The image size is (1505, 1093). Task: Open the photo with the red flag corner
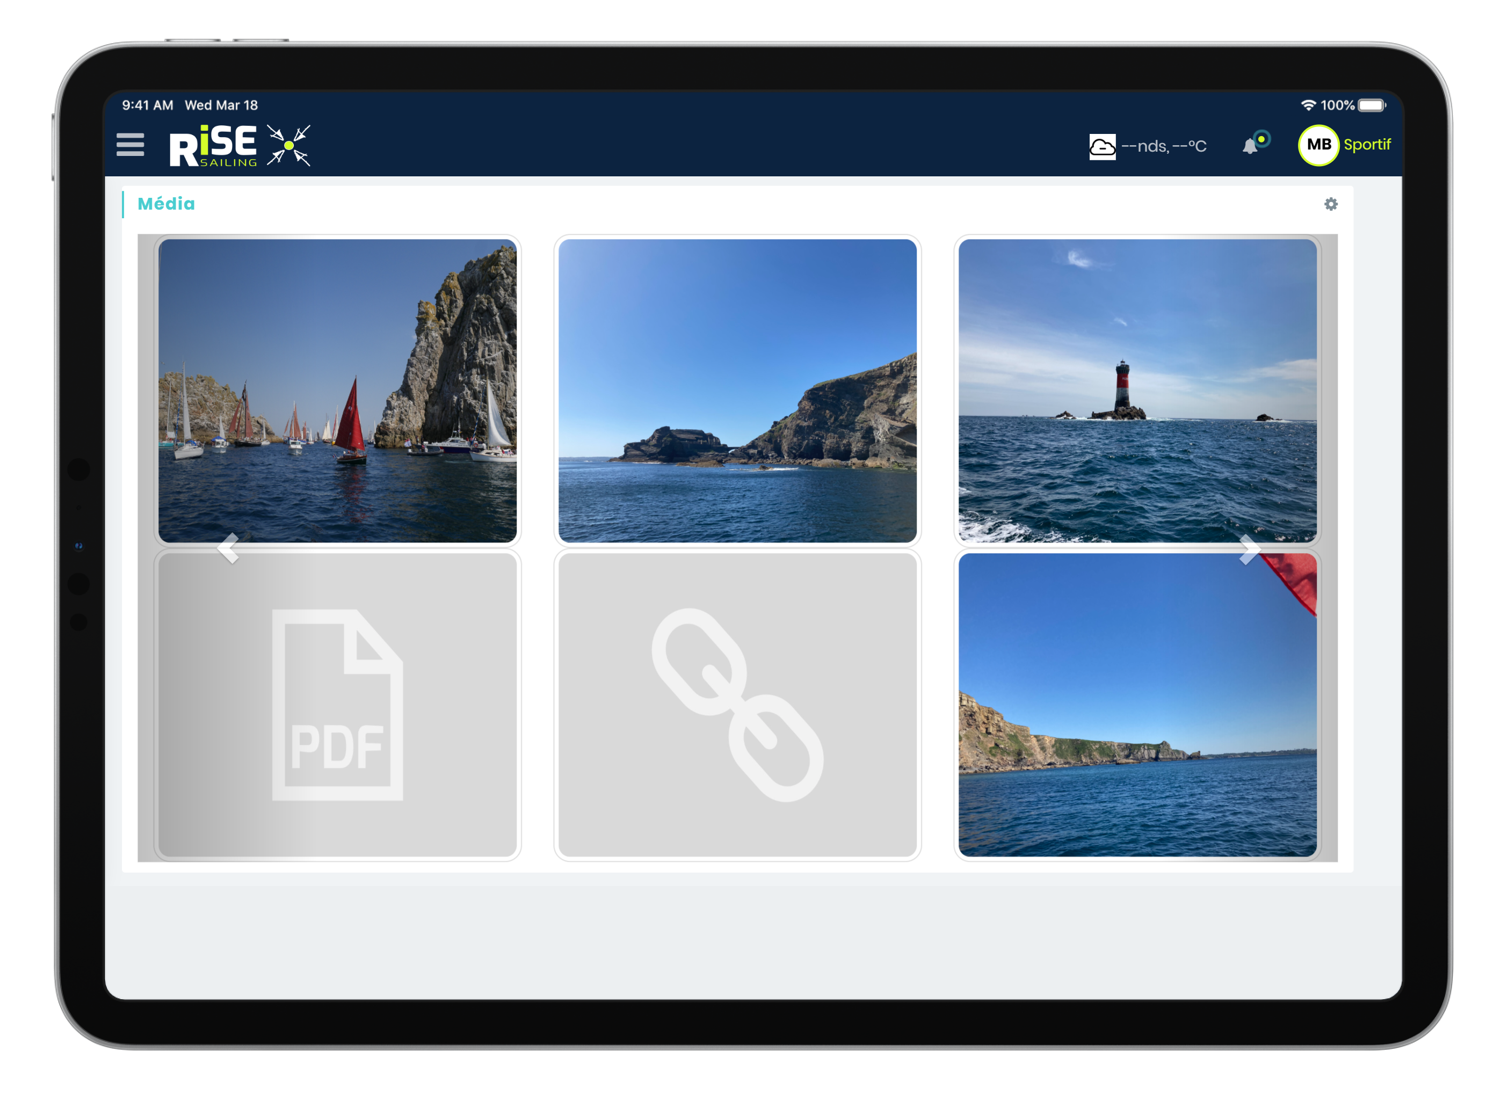1138,705
